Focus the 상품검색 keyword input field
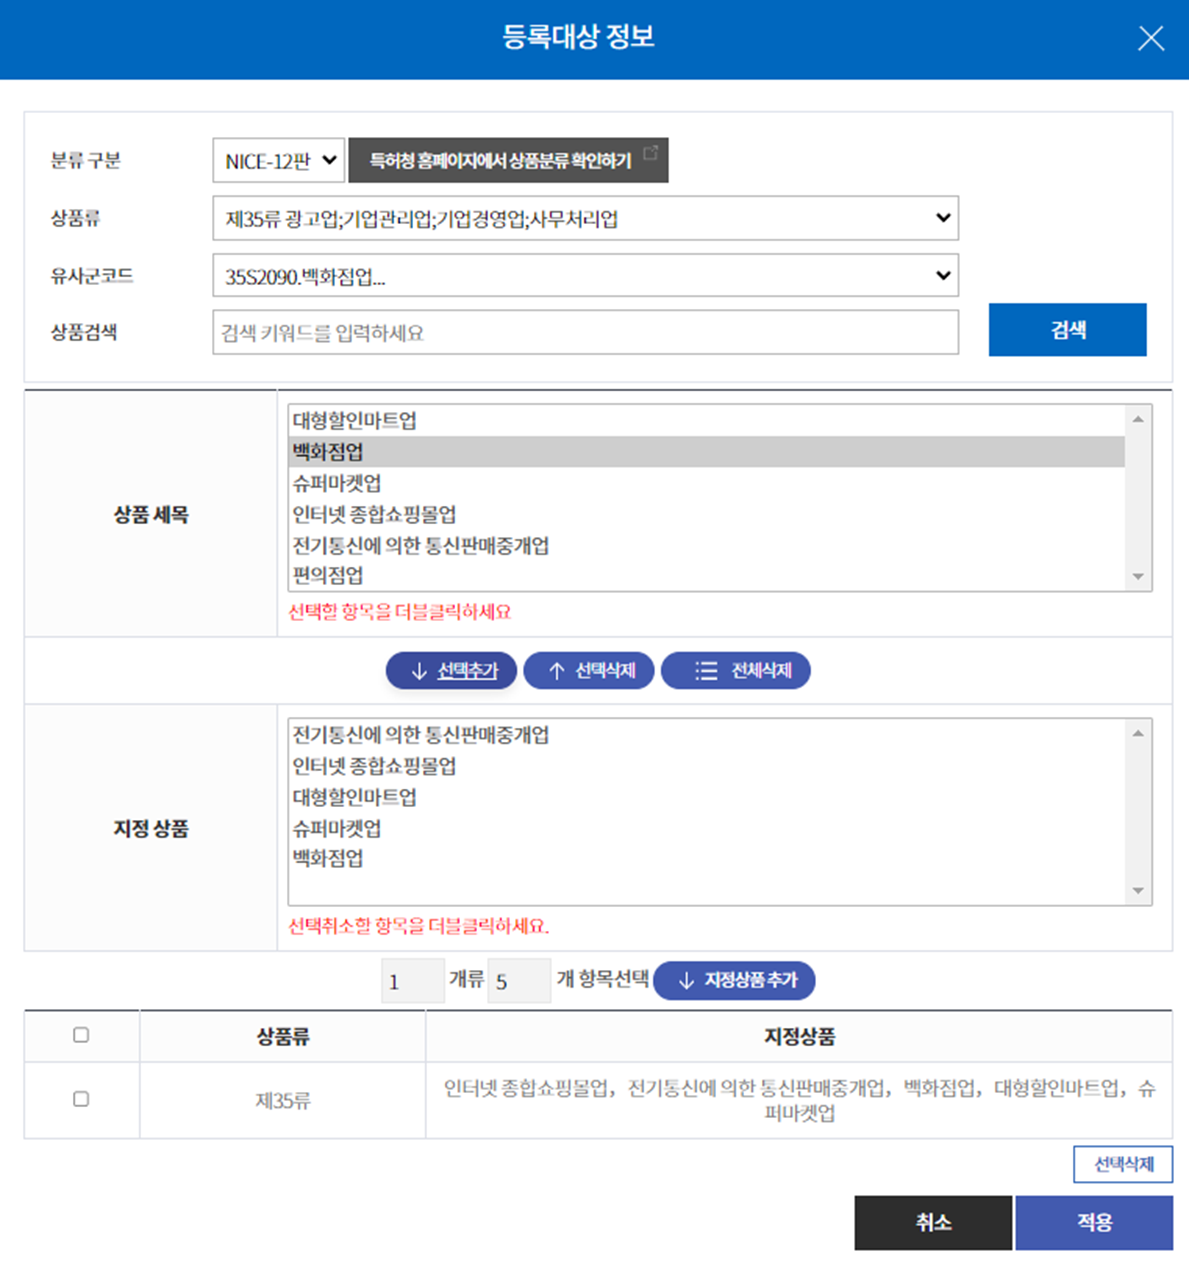 585,332
